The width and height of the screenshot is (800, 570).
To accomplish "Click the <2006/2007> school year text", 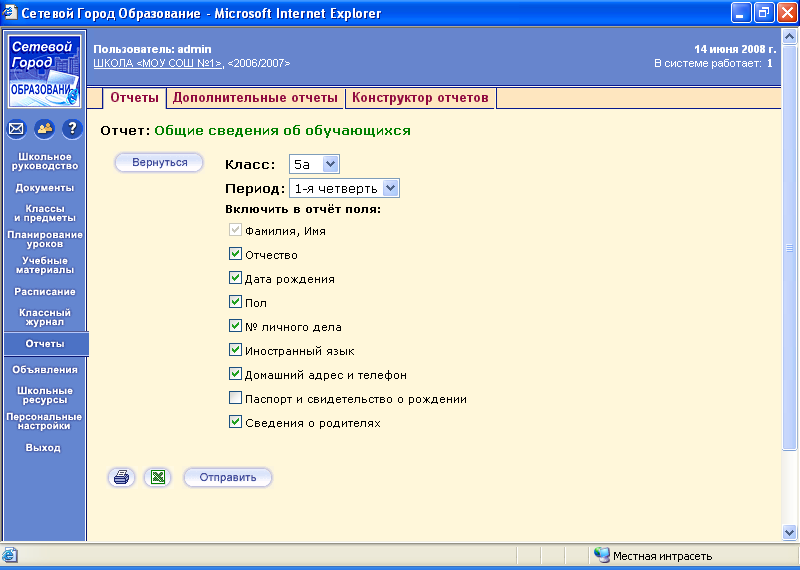I will pyautogui.click(x=259, y=64).
